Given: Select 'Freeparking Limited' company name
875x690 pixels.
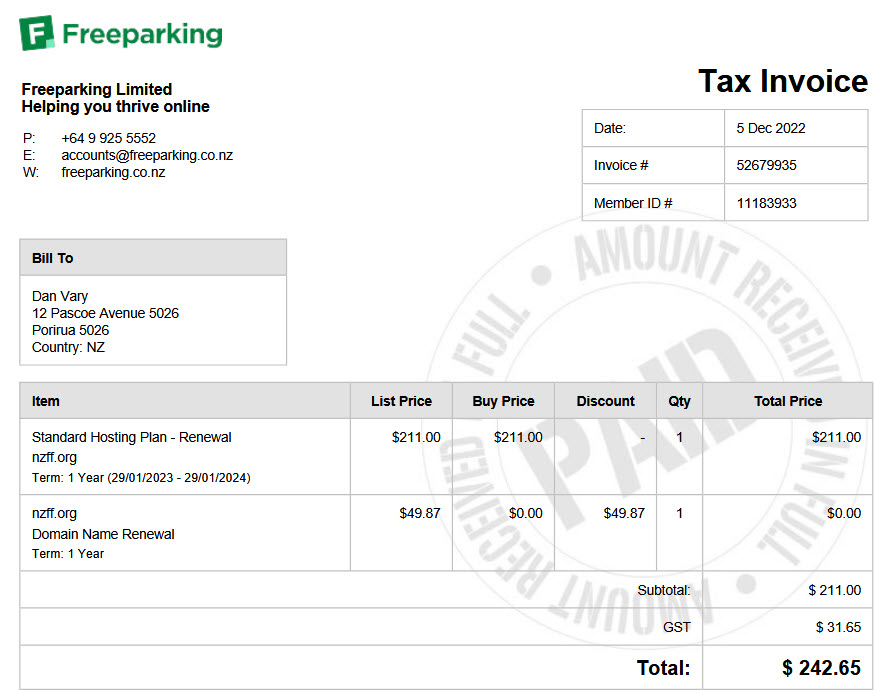Looking at the screenshot, I should 97,89.
